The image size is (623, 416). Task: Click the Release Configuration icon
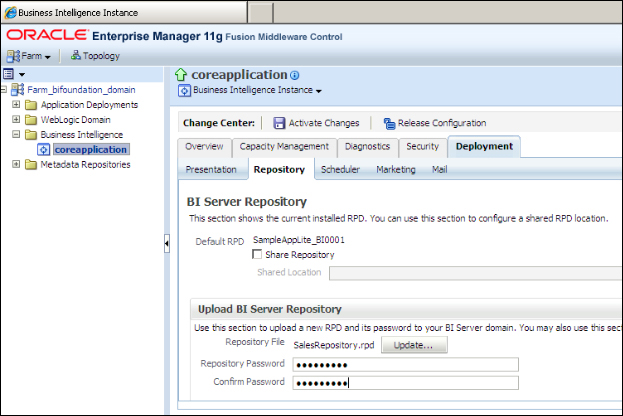[388, 124]
